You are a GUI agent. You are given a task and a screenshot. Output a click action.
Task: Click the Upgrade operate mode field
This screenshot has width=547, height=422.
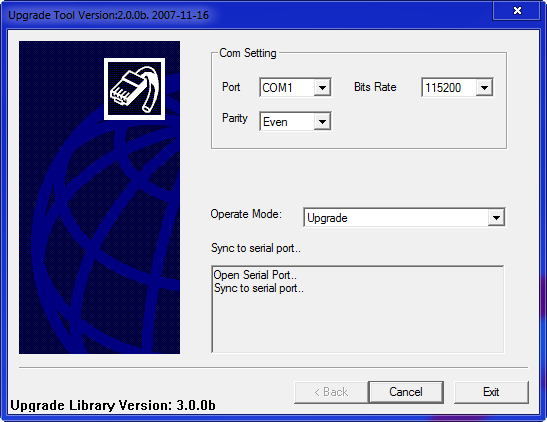tap(404, 218)
